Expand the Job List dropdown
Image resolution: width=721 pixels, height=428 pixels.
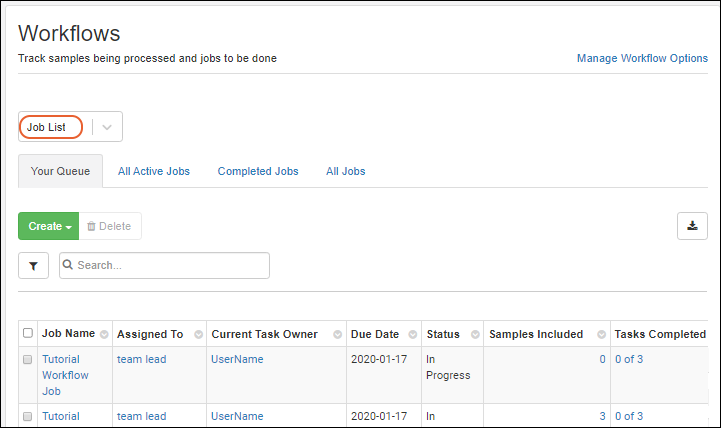[x=108, y=127]
